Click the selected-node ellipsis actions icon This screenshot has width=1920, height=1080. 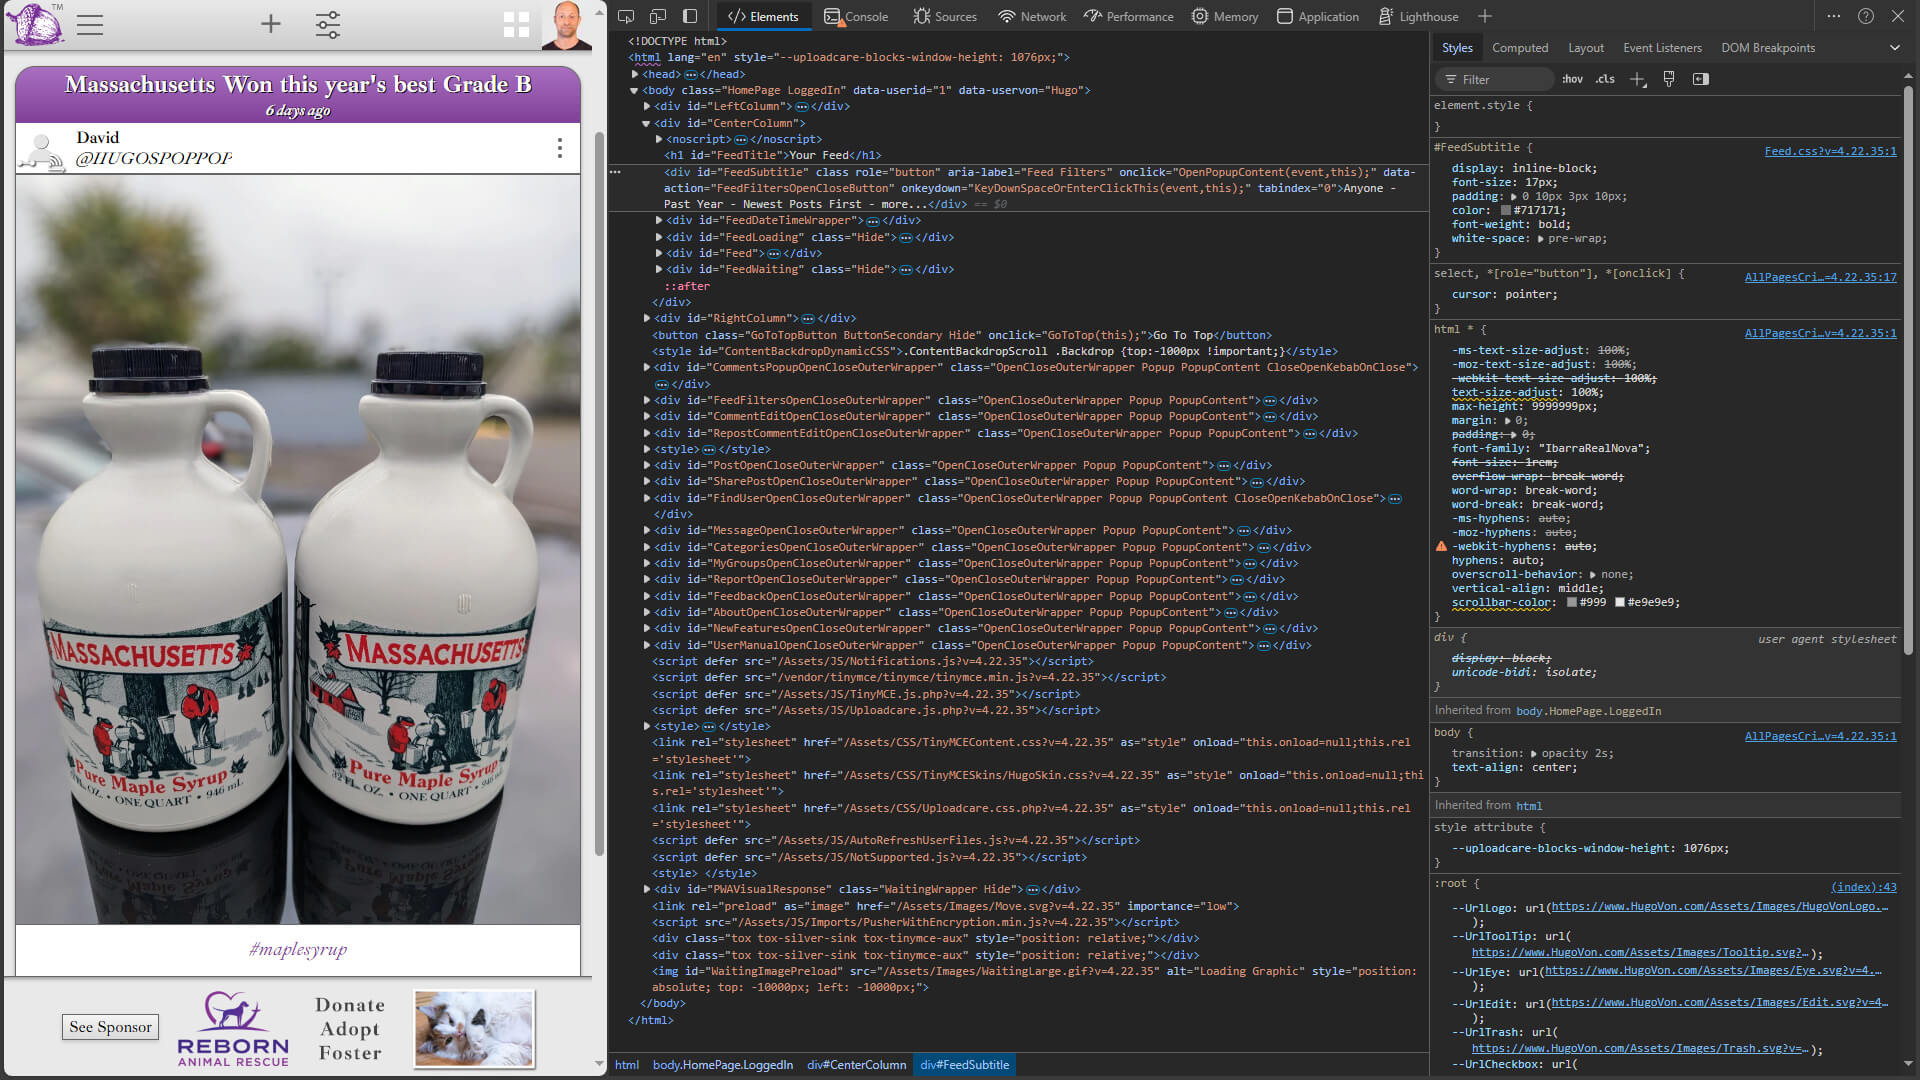pyautogui.click(x=616, y=172)
